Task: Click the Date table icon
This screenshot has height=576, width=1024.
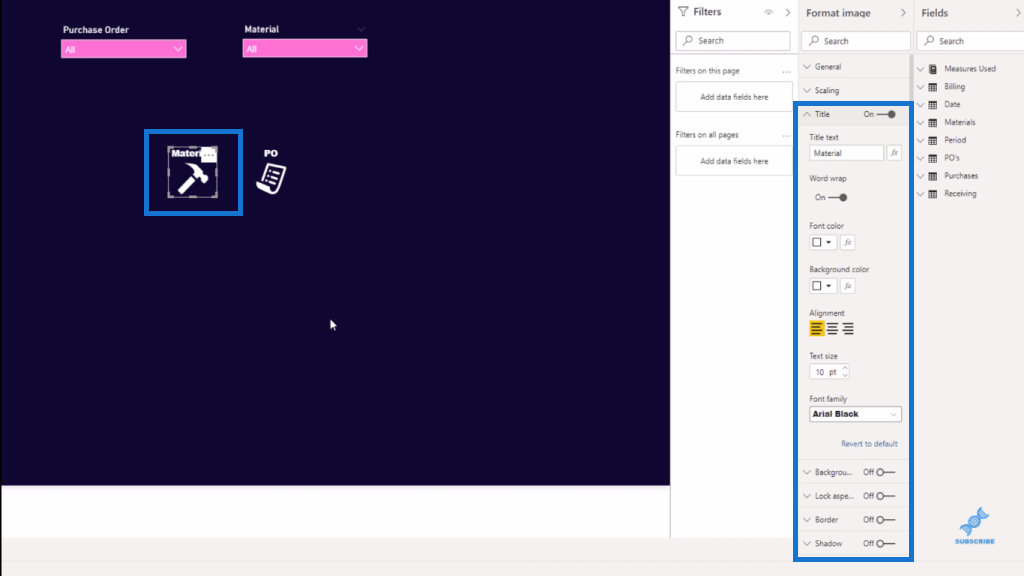Action: (x=933, y=104)
